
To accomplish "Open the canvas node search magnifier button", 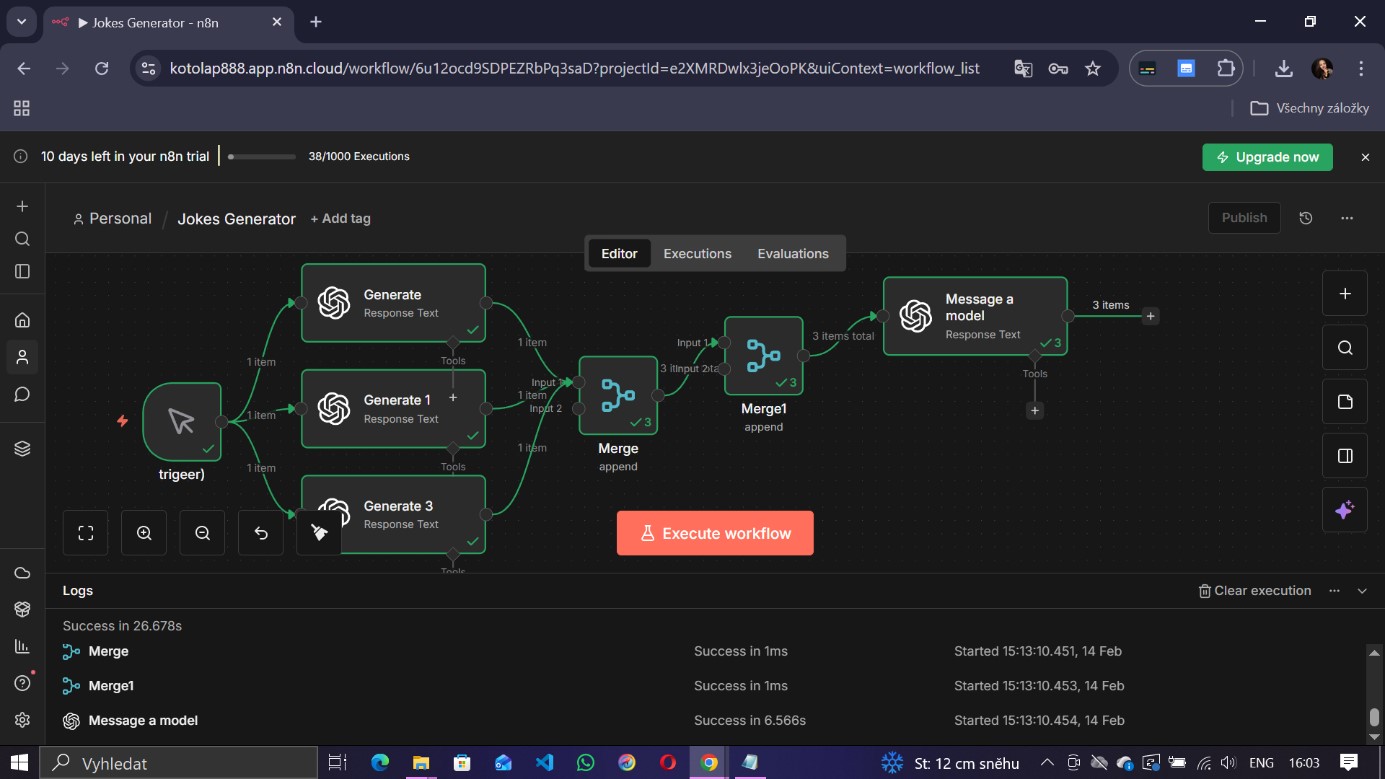I will (x=1345, y=347).
